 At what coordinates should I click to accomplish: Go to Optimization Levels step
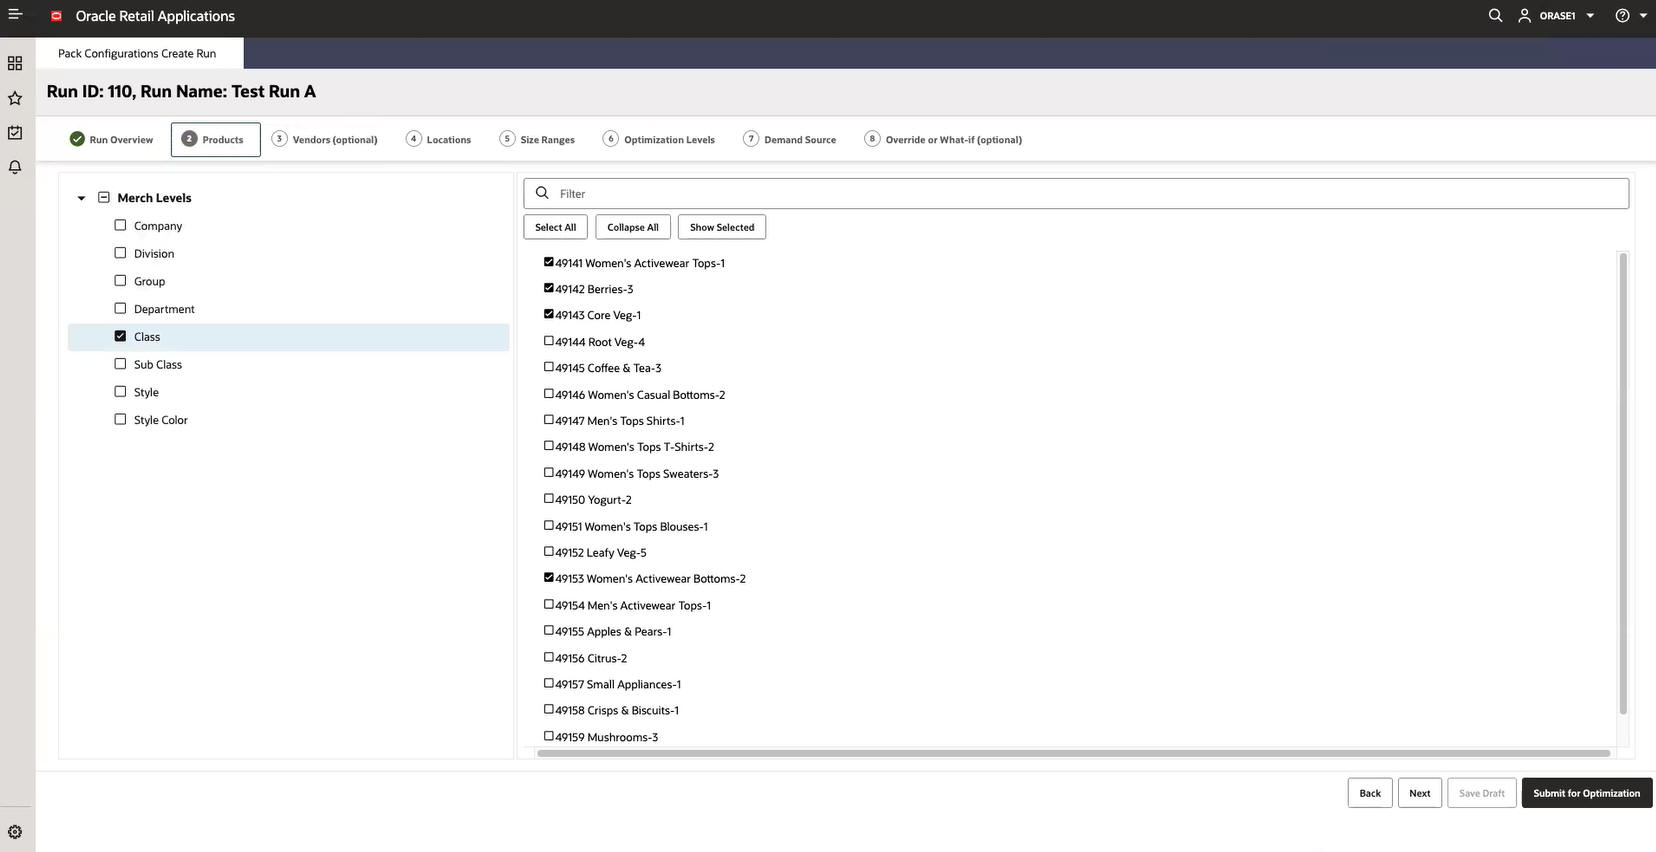(658, 140)
